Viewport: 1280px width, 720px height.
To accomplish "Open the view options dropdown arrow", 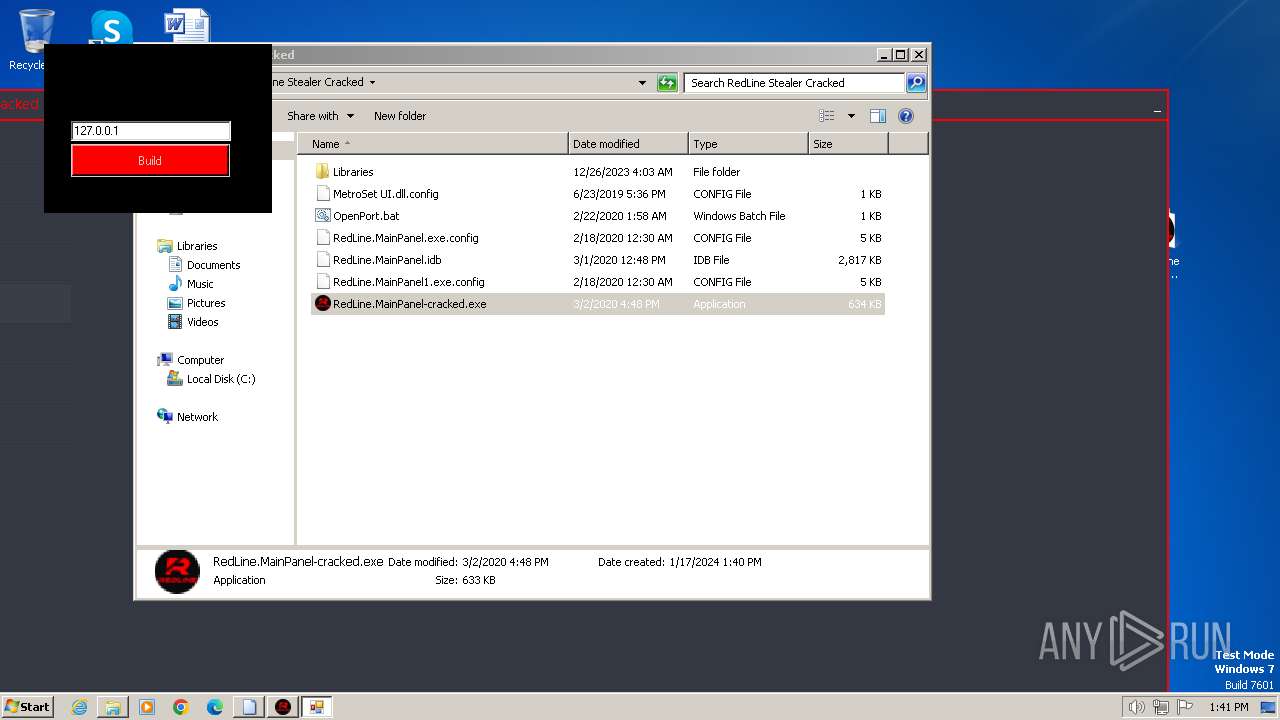I will coord(851,116).
